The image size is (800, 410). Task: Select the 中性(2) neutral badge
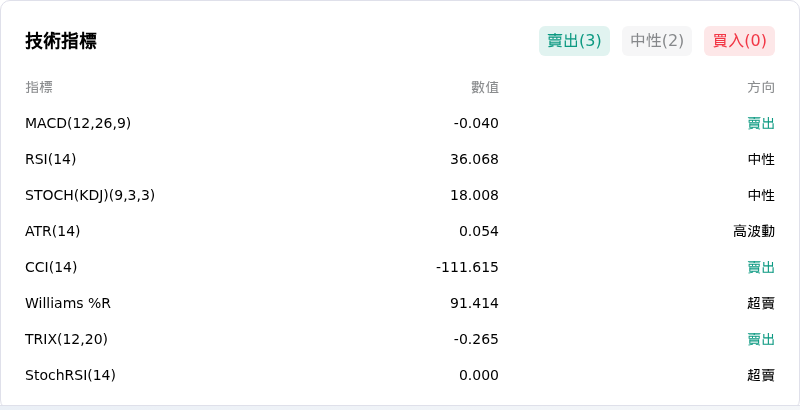pyautogui.click(x=657, y=41)
